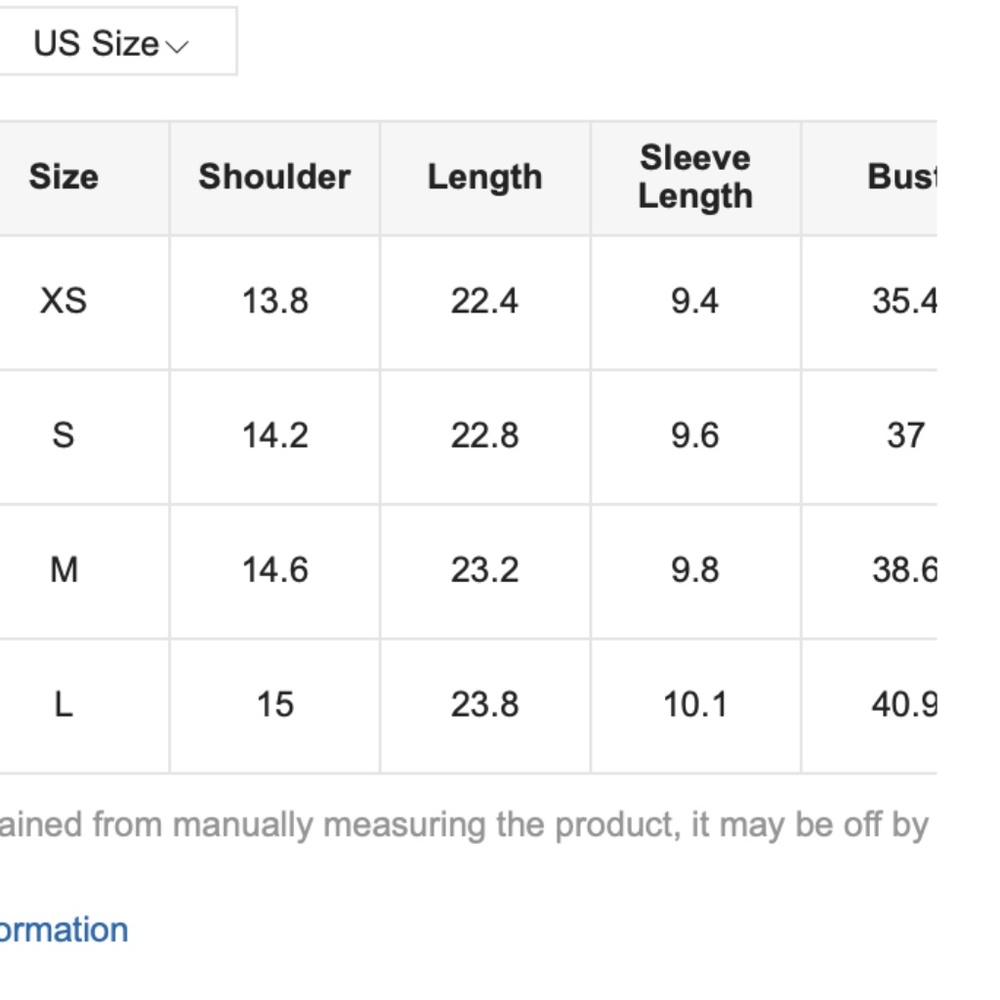Click the XS shoulder value 13.8

point(274,300)
